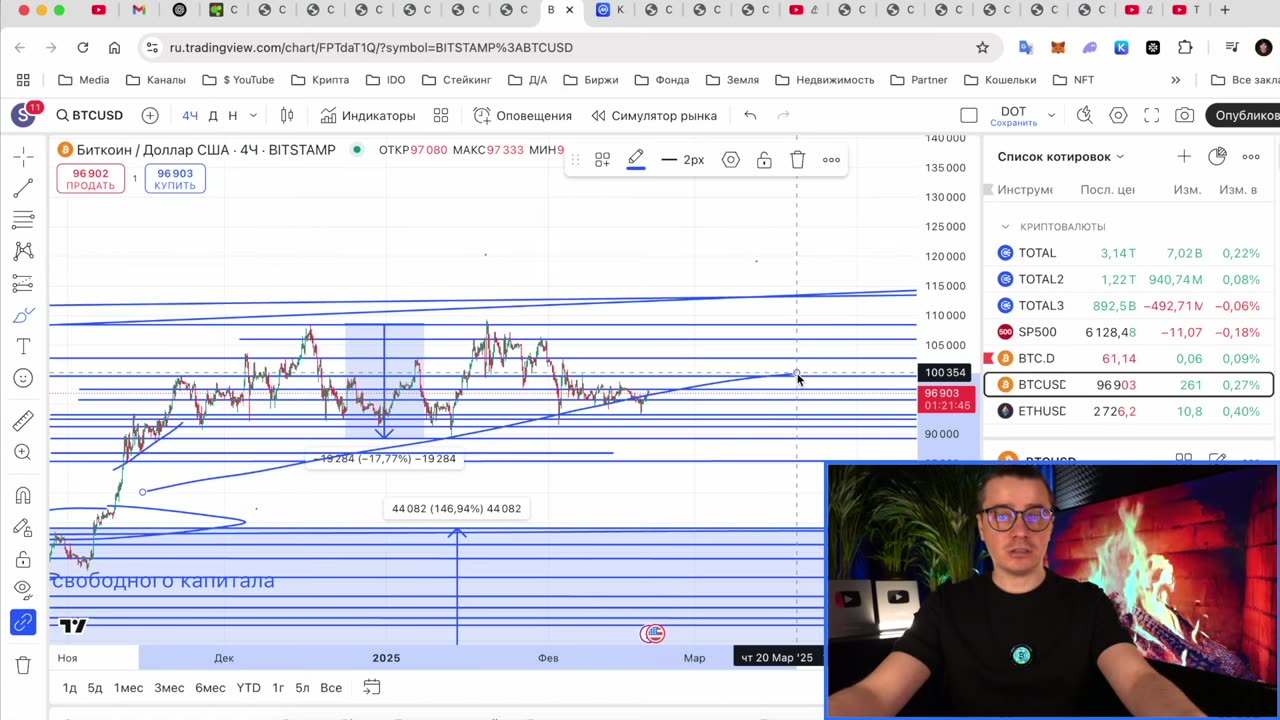Open drawing templates in floating toolbar
Viewport: 1280px width, 720px height.
(602, 160)
